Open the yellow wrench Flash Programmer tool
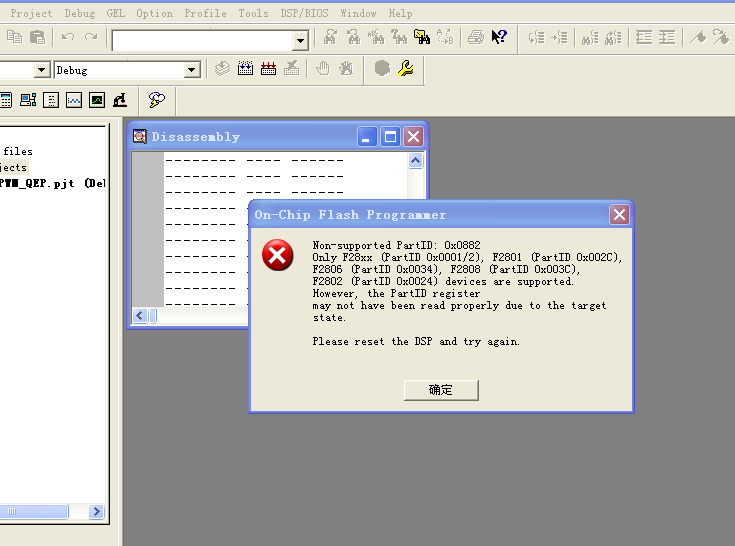735x546 pixels. pos(405,69)
